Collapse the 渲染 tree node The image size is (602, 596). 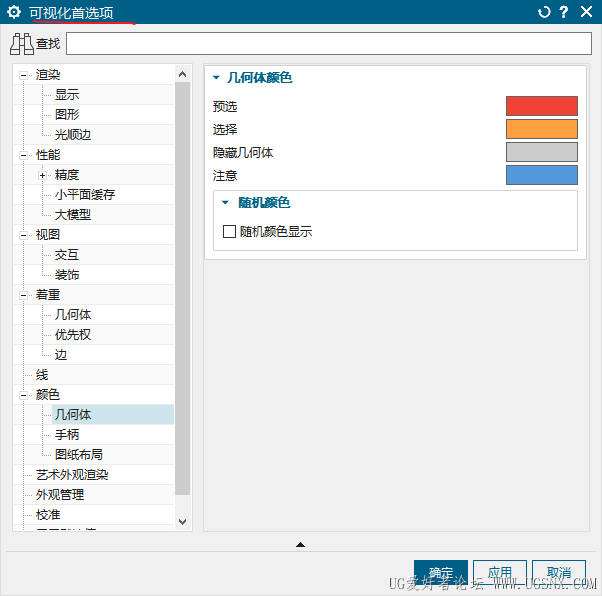point(23,75)
